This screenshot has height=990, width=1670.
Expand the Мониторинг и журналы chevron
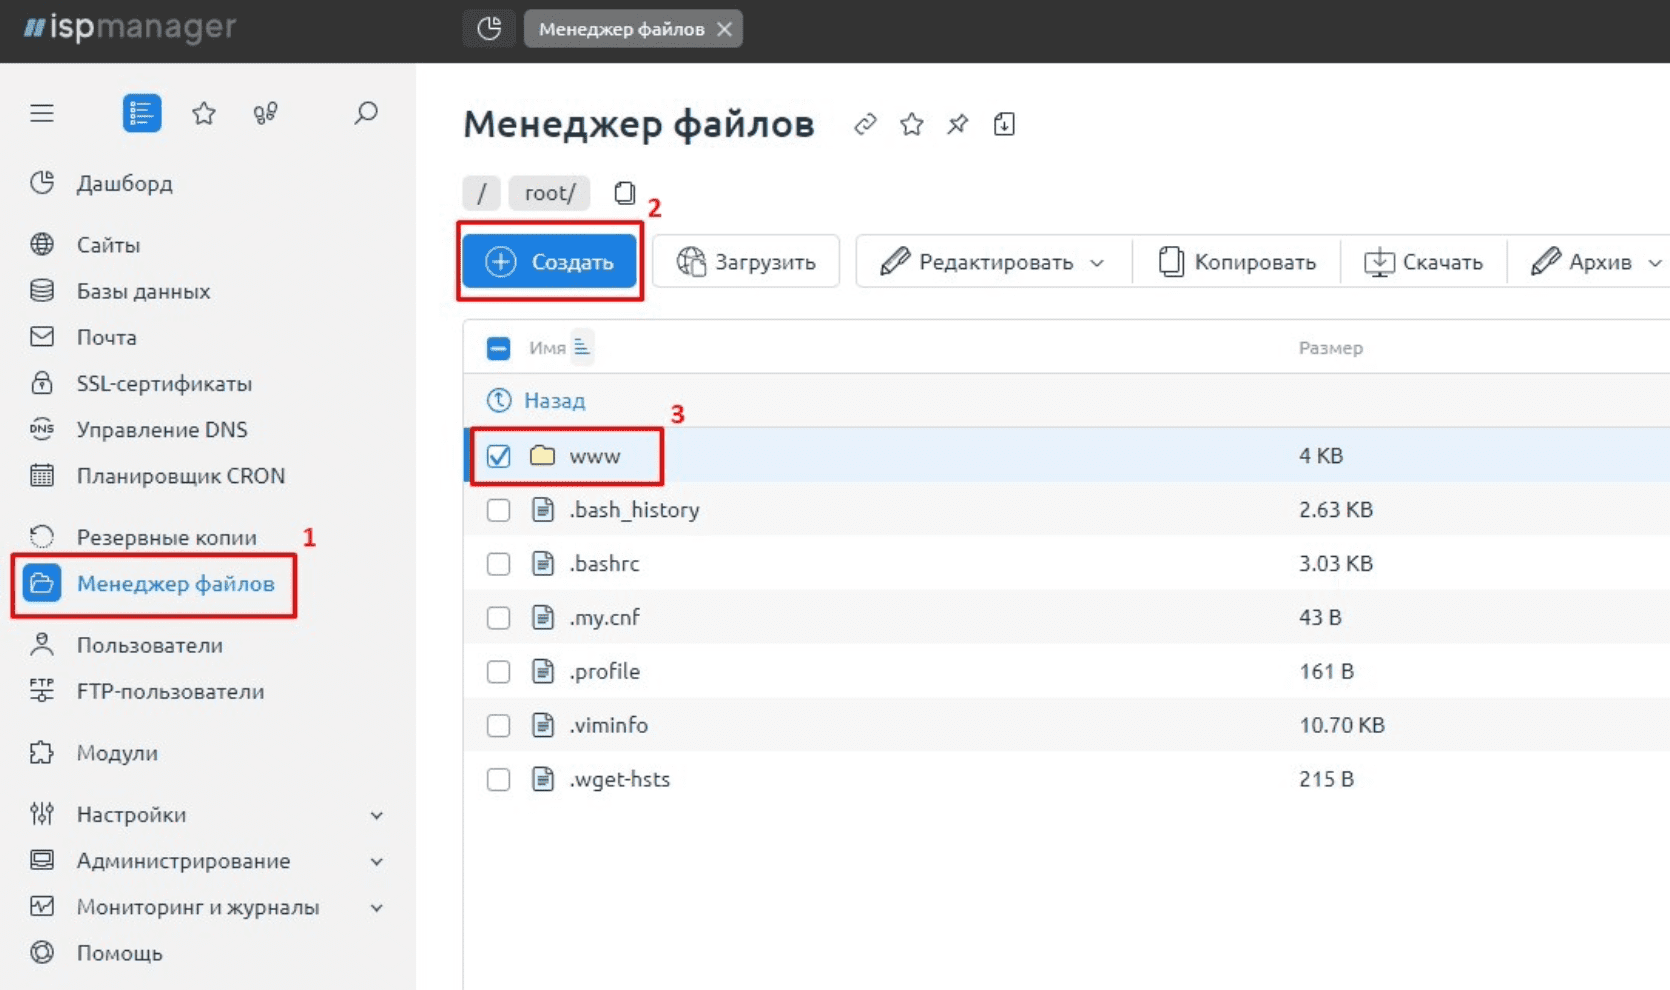coord(377,908)
